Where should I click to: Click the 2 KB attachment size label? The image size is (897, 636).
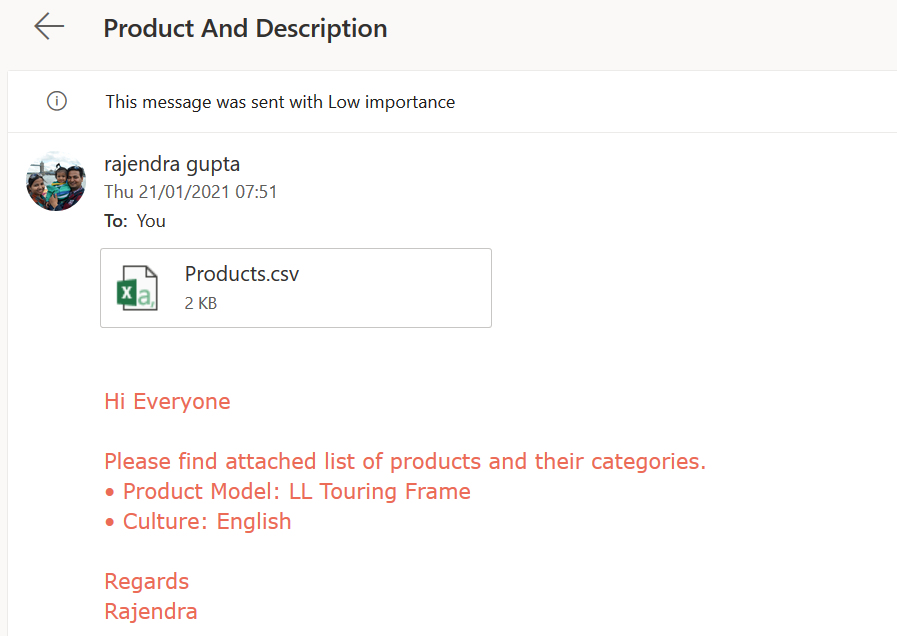point(201,303)
